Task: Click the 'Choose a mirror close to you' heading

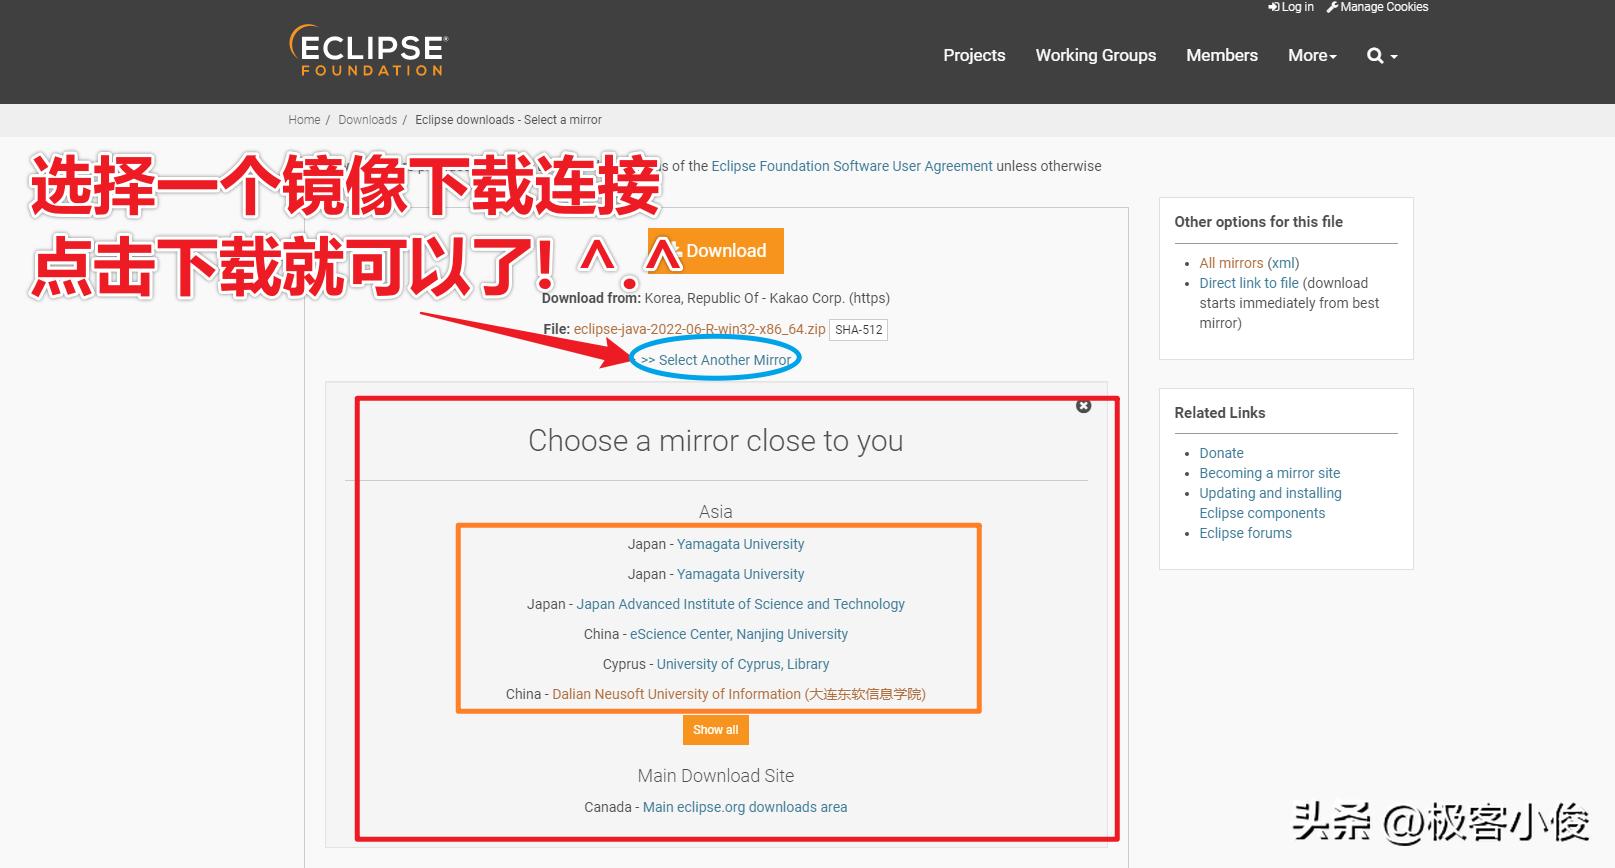Action: 716,441
